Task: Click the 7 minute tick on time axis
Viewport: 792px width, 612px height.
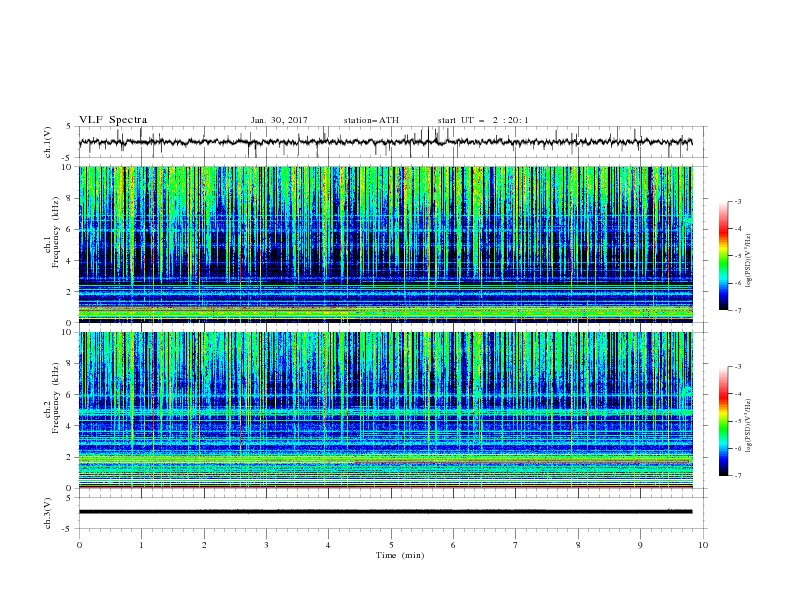Action: click(516, 545)
